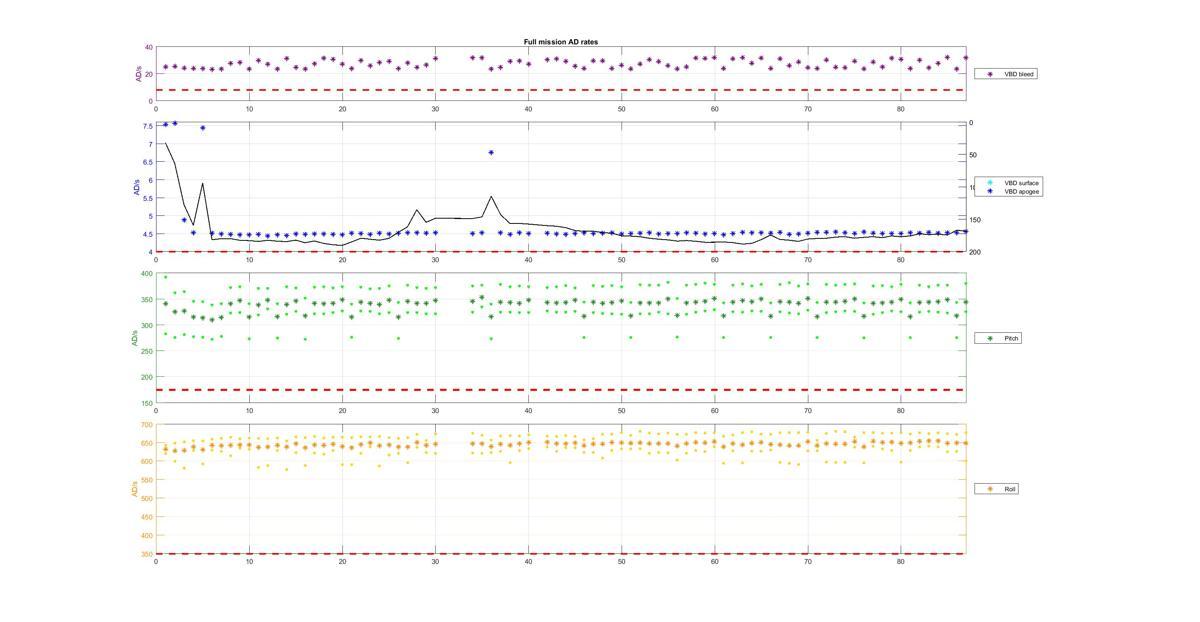Click right-axis tick "50" on the VBD apogee plot
The image size is (1200, 622).
tap(973, 156)
